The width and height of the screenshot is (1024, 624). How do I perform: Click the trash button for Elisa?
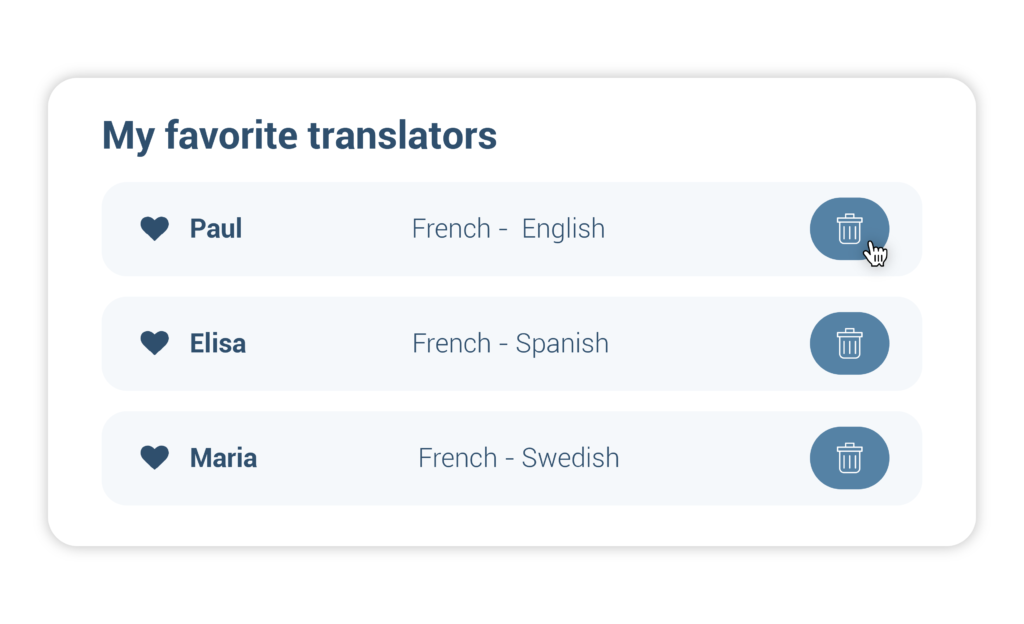(849, 343)
